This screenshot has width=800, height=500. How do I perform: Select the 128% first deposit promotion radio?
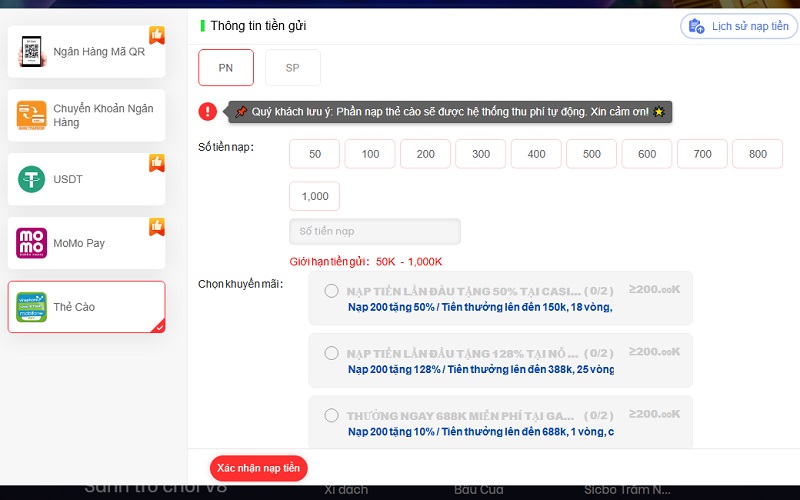[331, 353]
